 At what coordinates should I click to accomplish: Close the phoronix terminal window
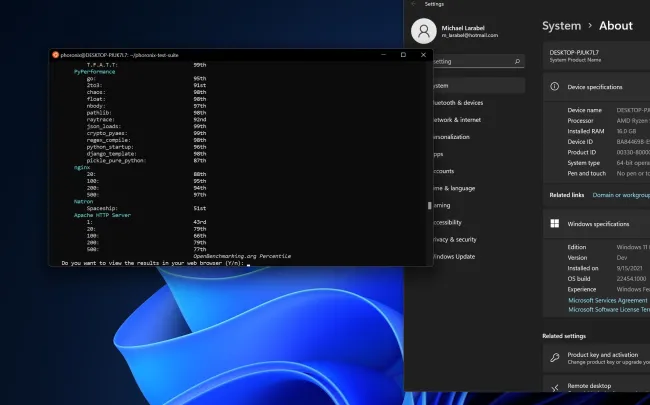[x=423, y=55]
